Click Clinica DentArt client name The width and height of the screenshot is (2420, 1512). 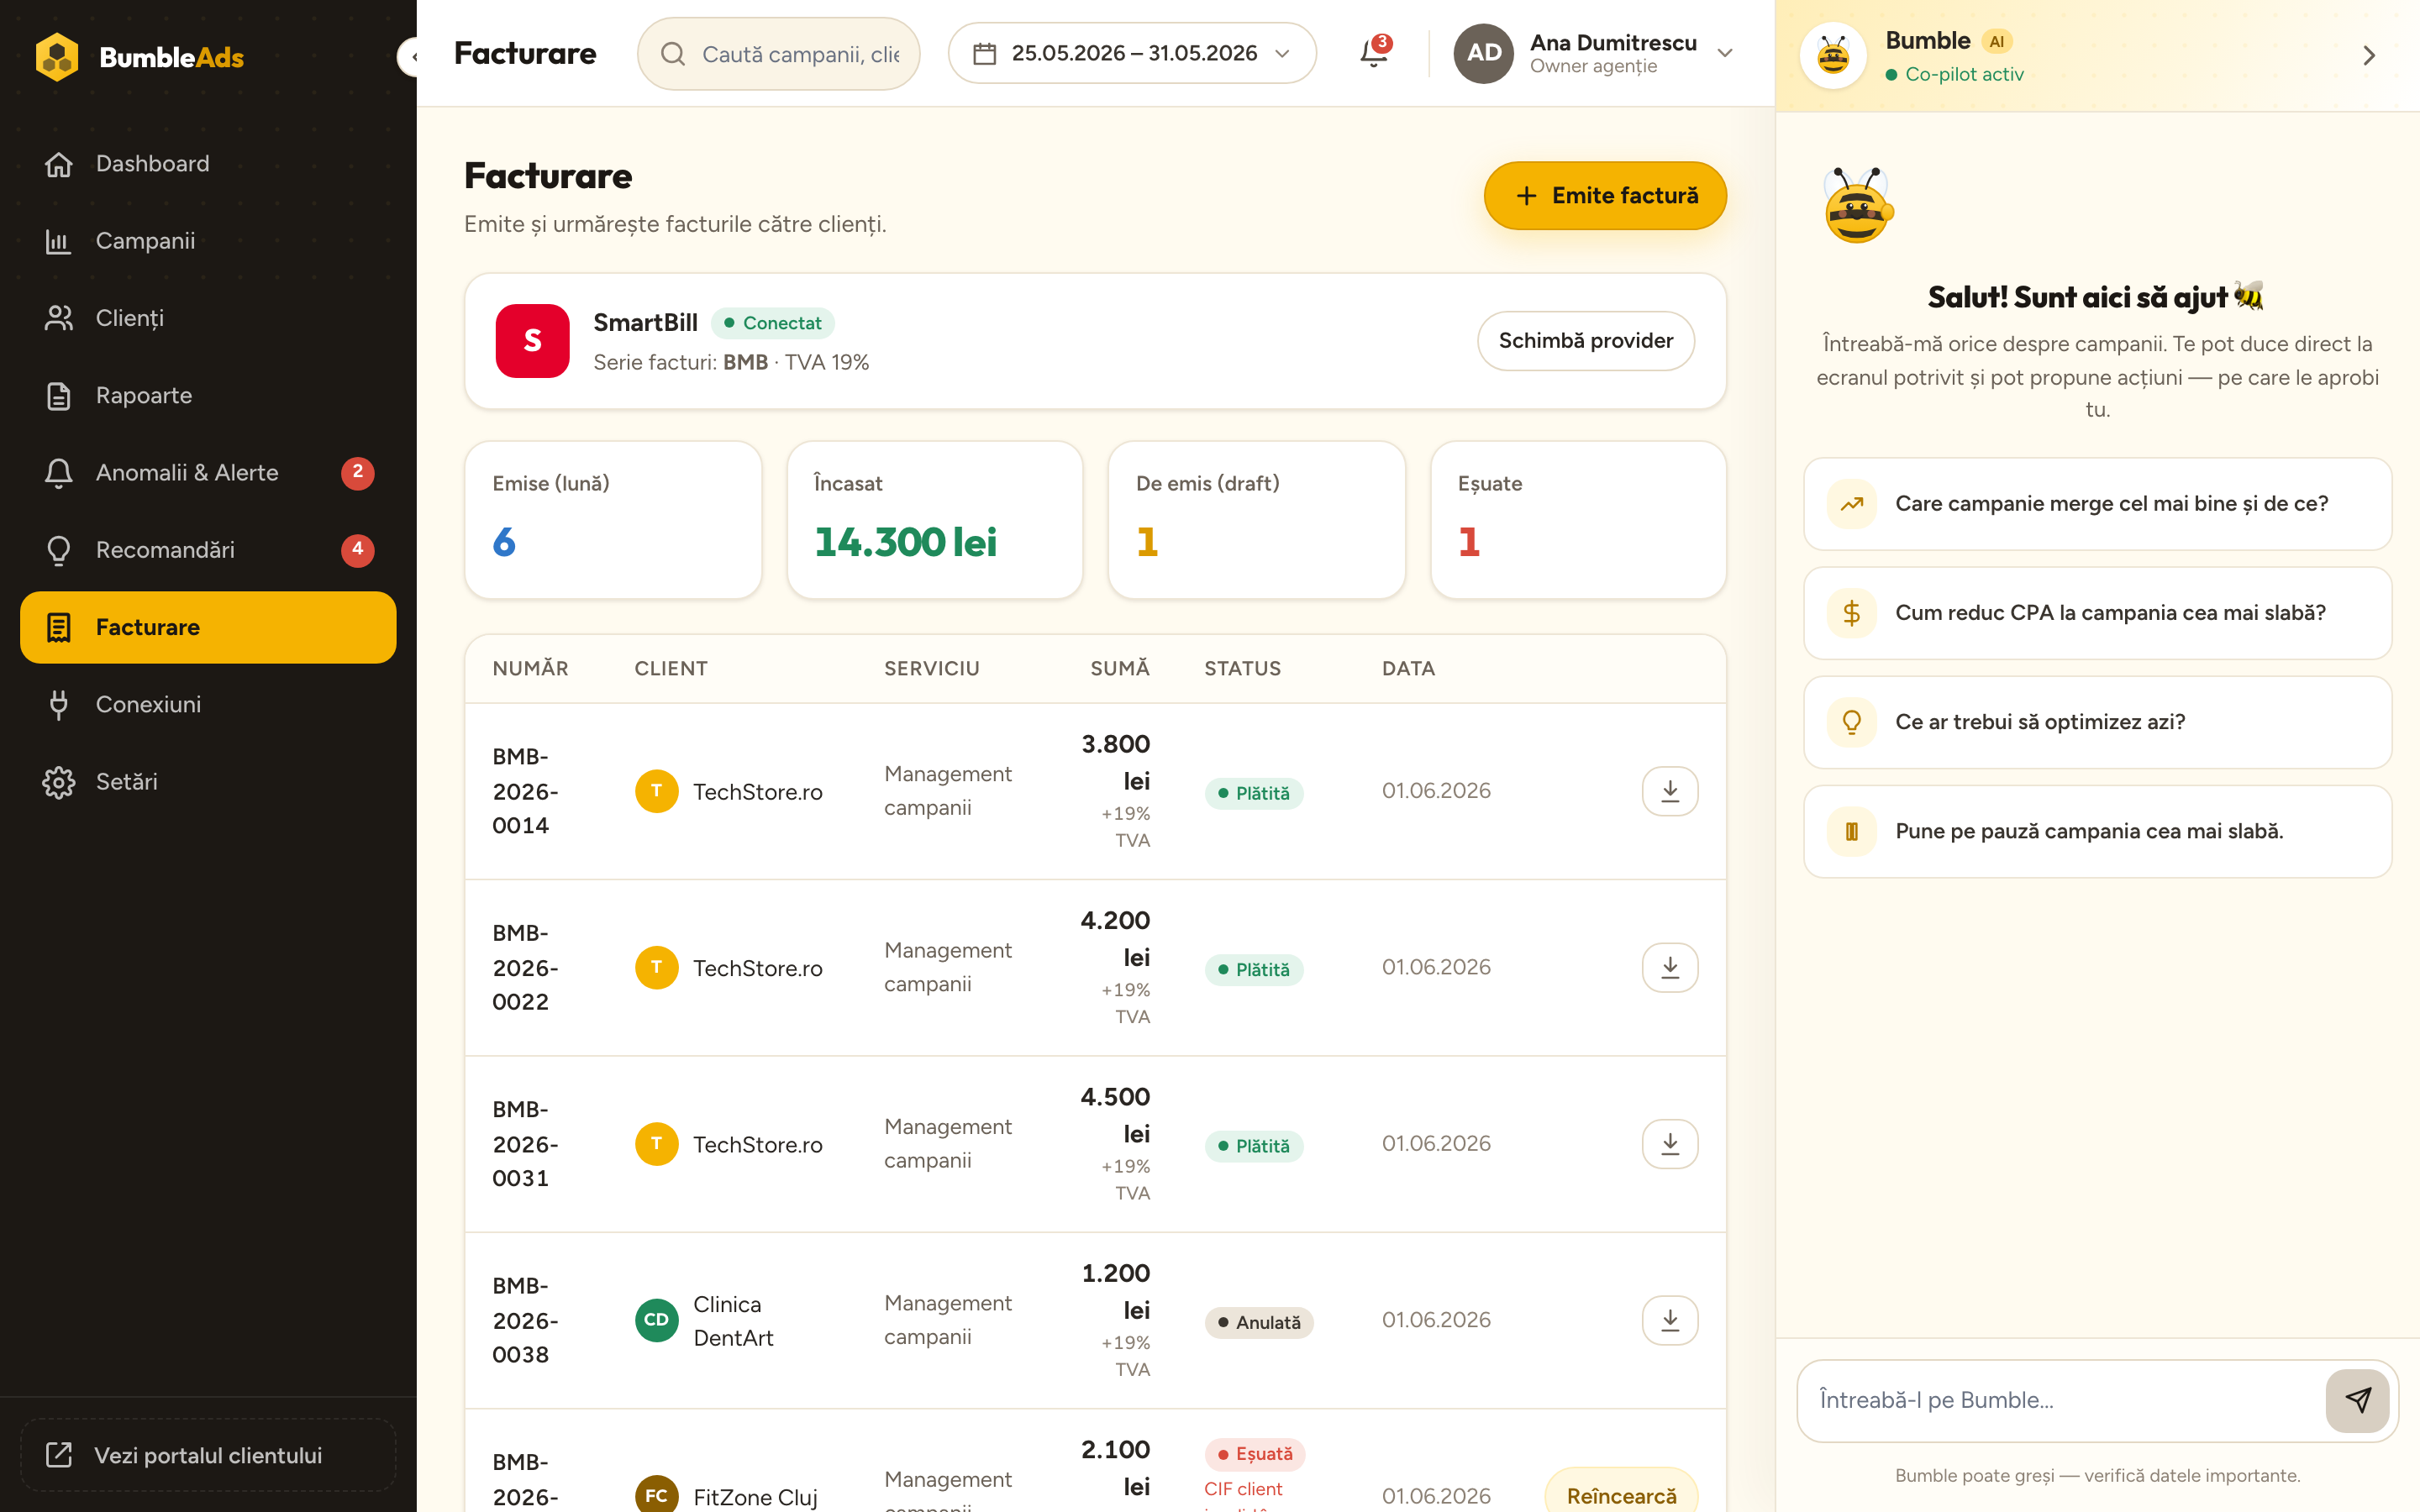[733, 1321]
